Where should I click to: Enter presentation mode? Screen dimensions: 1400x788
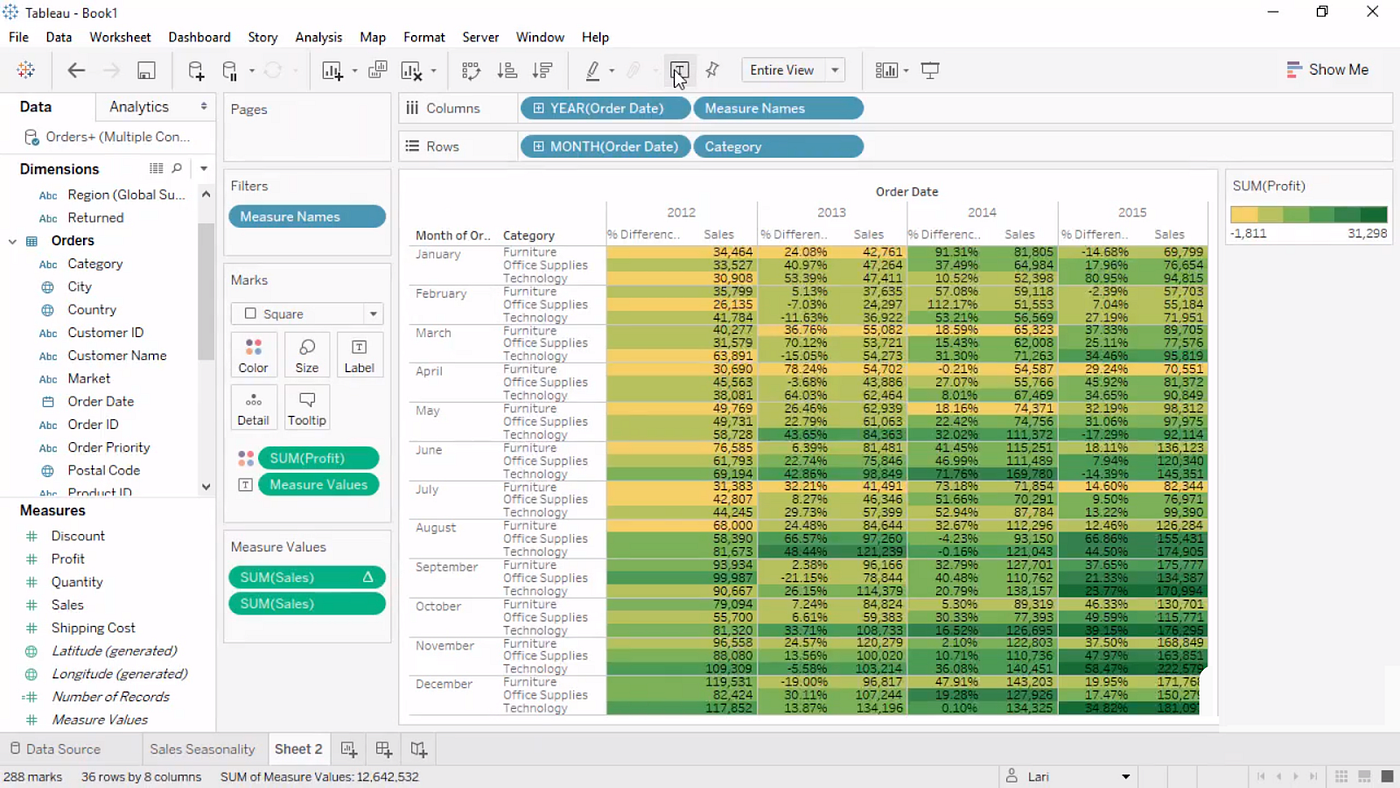pyautogui.click(x=930, y=70)
